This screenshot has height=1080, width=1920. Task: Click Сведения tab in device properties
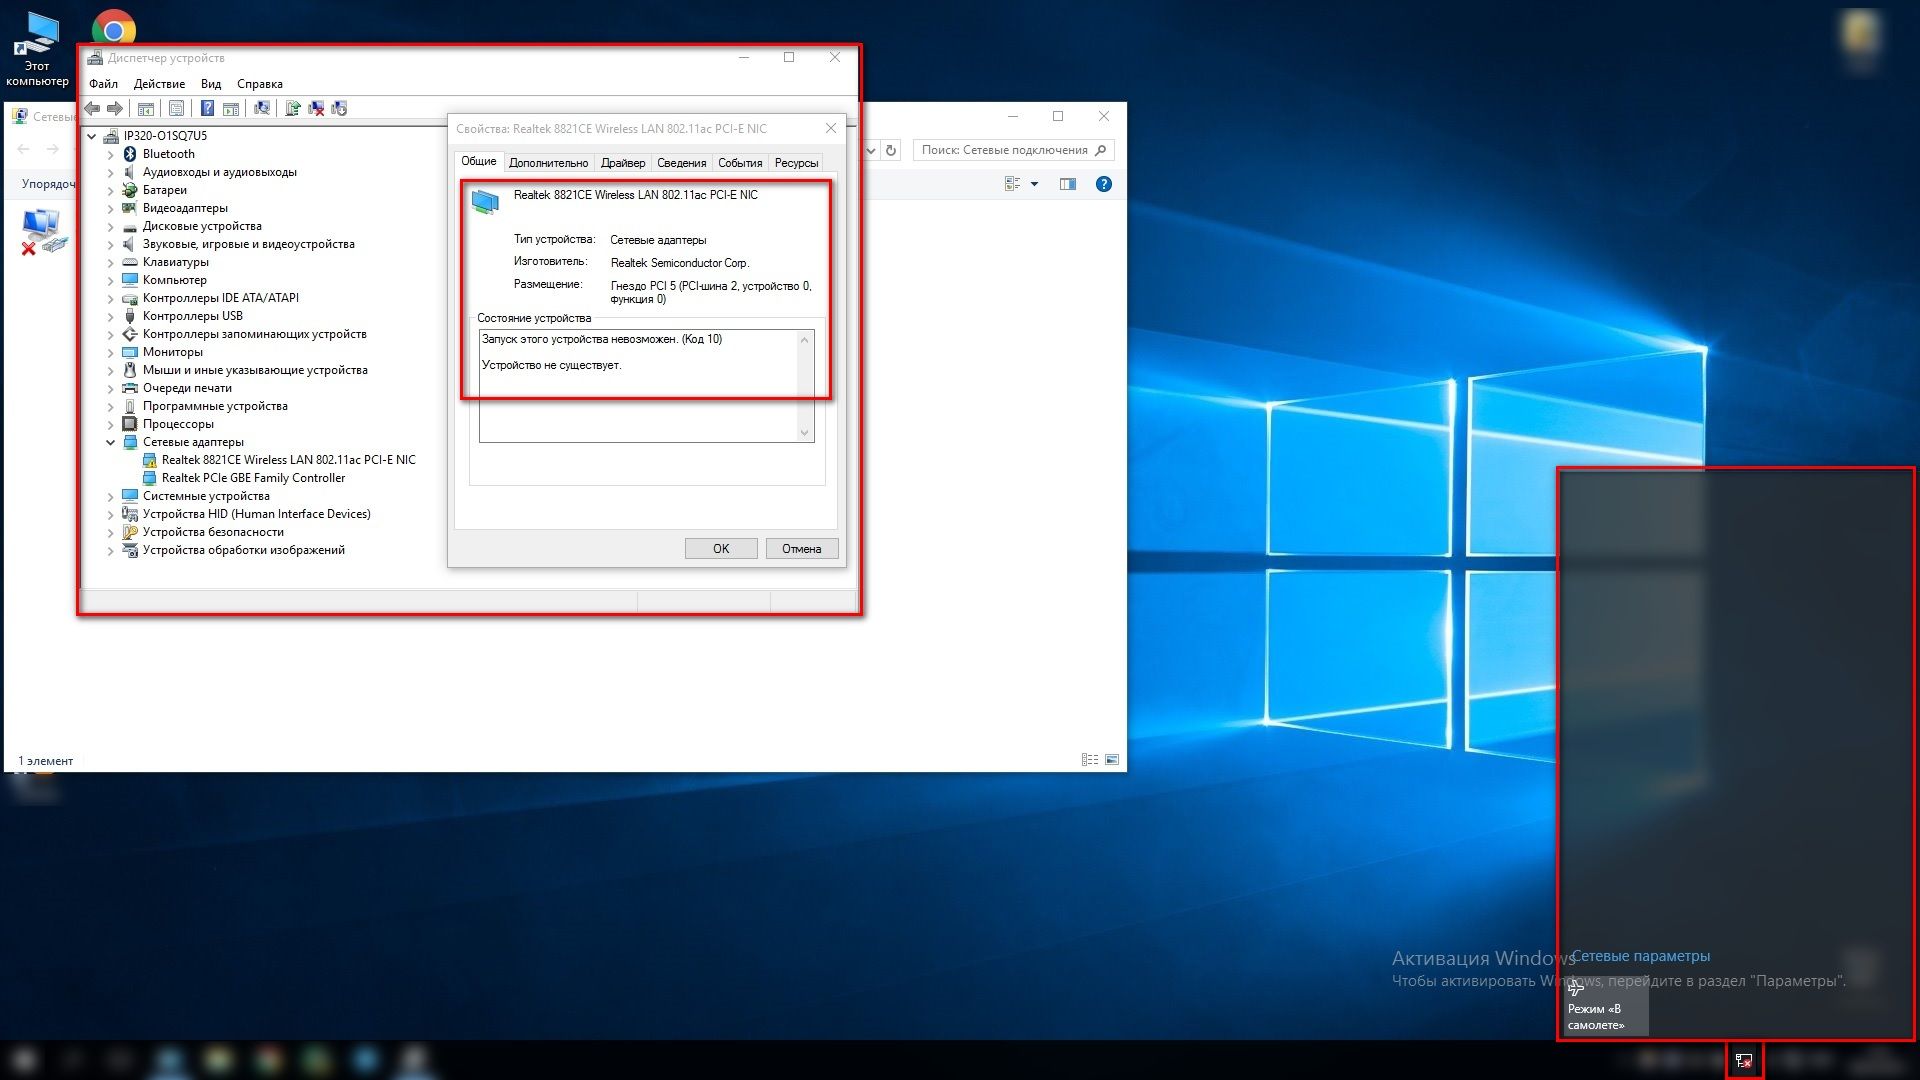tap(680, 162)
